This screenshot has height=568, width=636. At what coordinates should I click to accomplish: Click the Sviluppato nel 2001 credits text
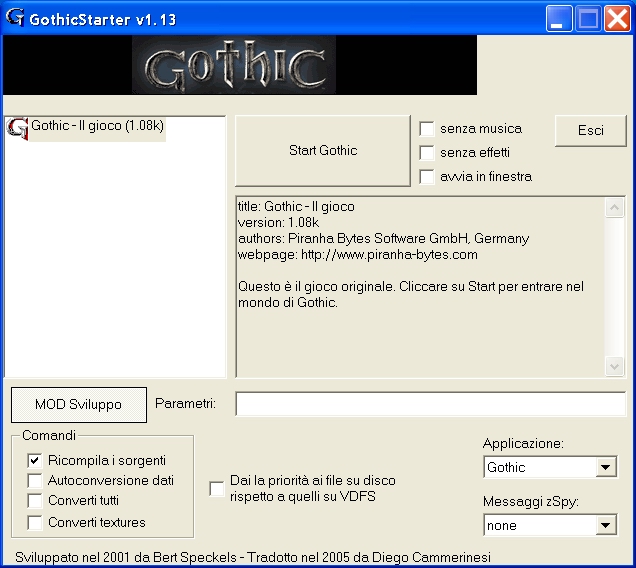click(253, 557)
